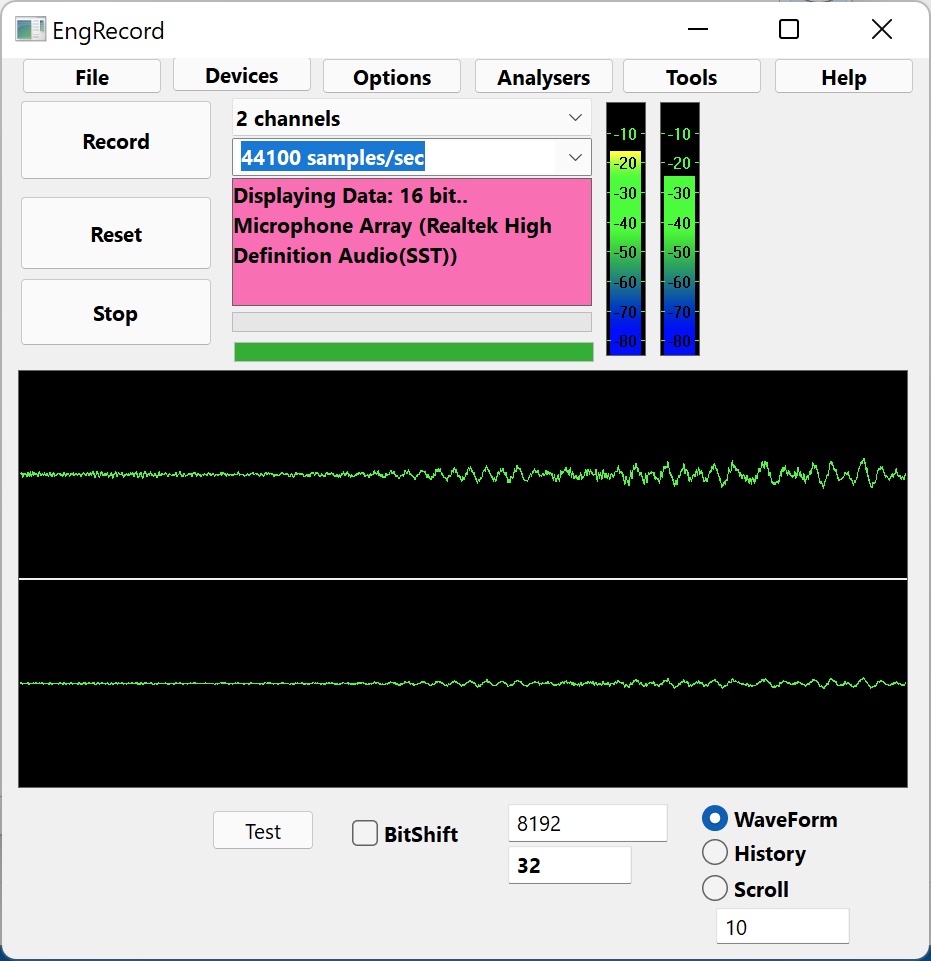Open the Help menu
The height and width of the screenshot is (961, 931).
coord(843,77)
